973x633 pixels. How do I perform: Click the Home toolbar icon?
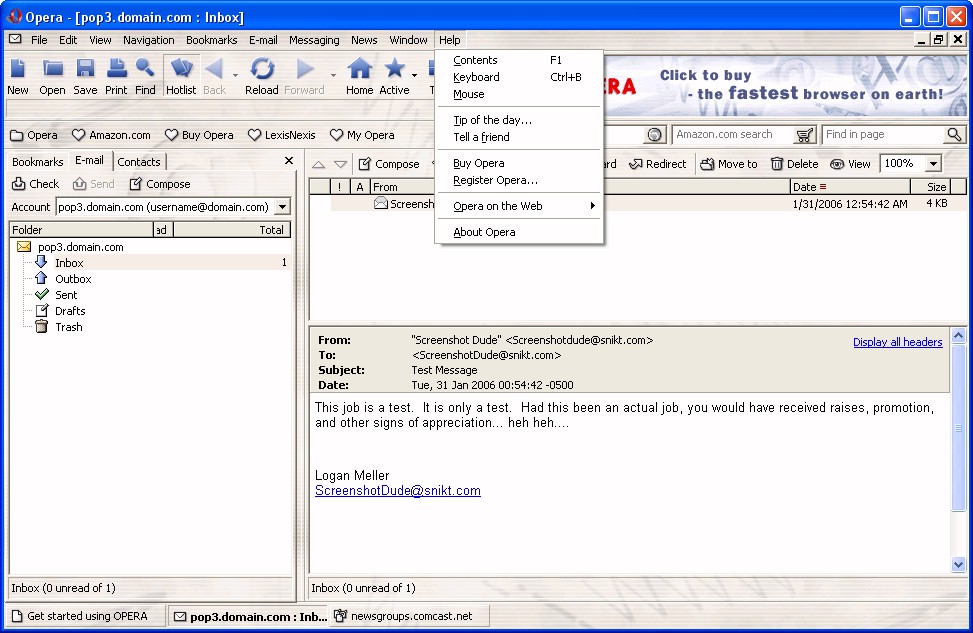coord(359,76)
